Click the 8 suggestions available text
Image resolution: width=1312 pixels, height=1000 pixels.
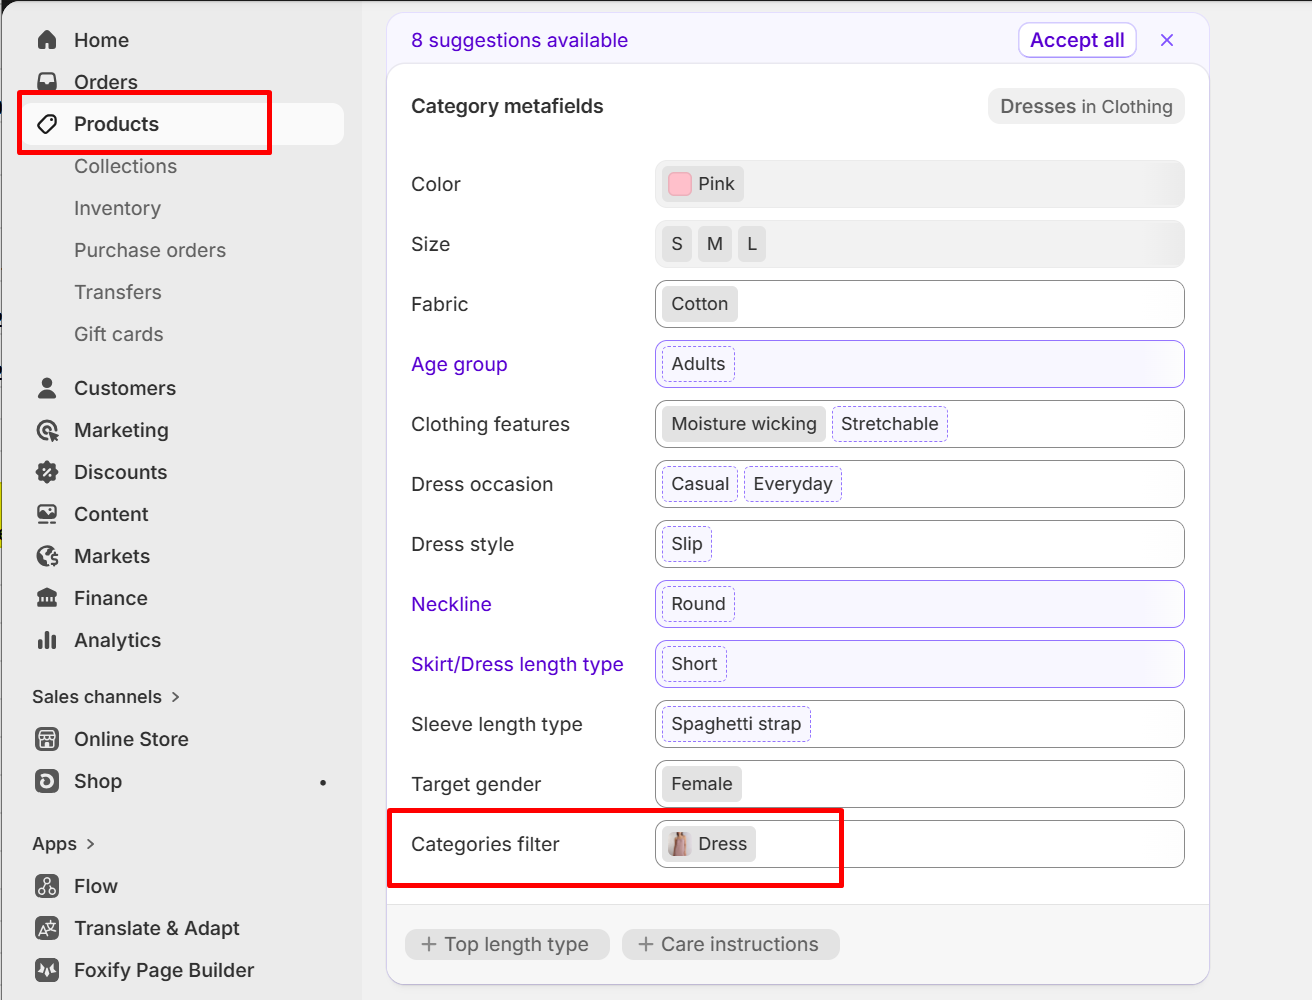tap(519, 40)
